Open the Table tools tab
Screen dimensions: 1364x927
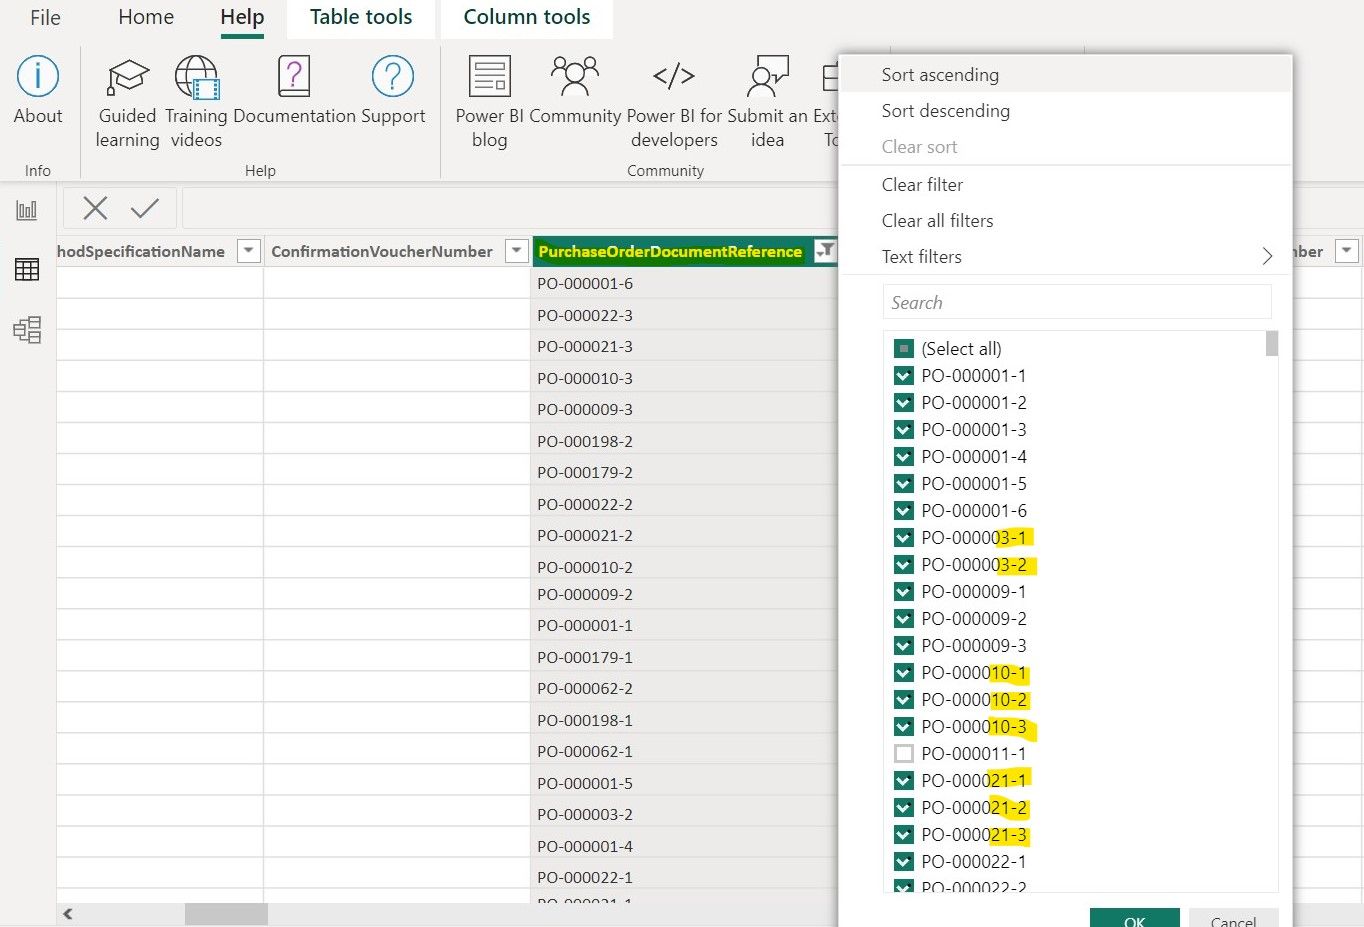361,18
